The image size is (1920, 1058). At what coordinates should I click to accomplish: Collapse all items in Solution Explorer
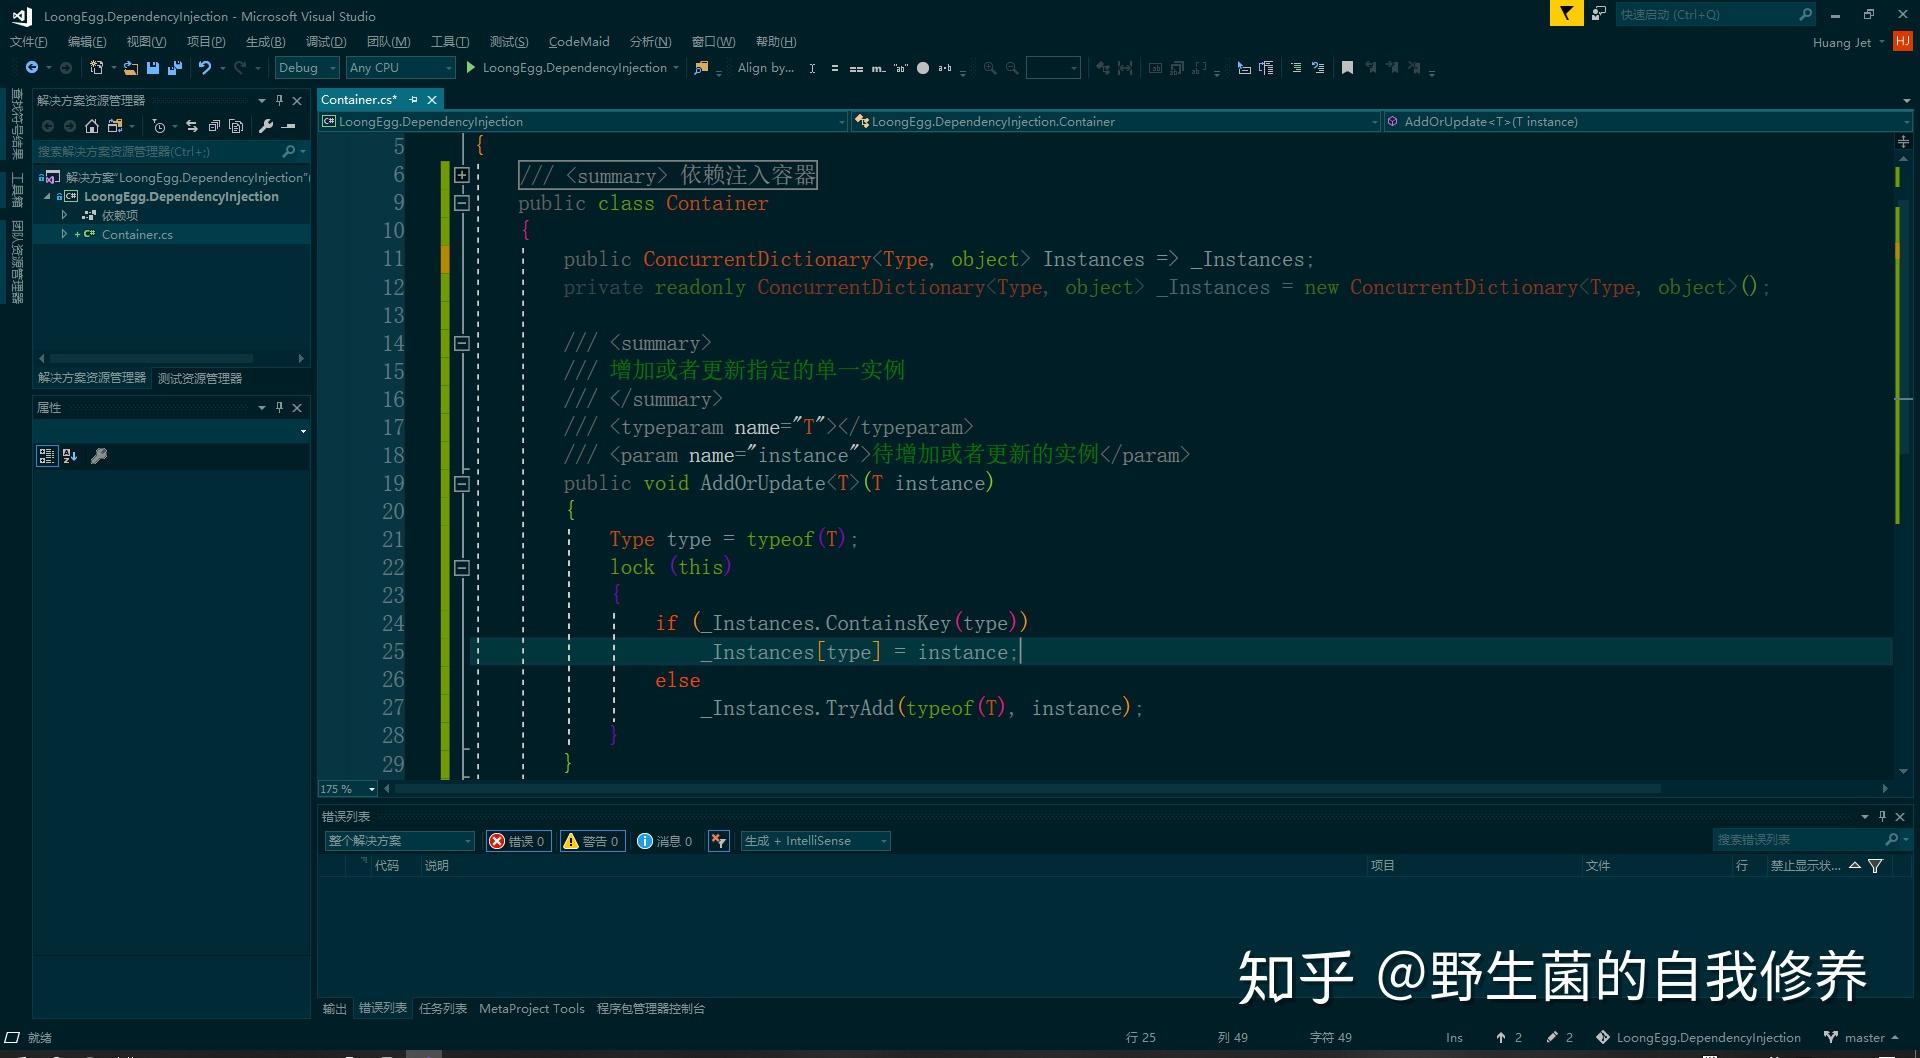coord(216,126)
